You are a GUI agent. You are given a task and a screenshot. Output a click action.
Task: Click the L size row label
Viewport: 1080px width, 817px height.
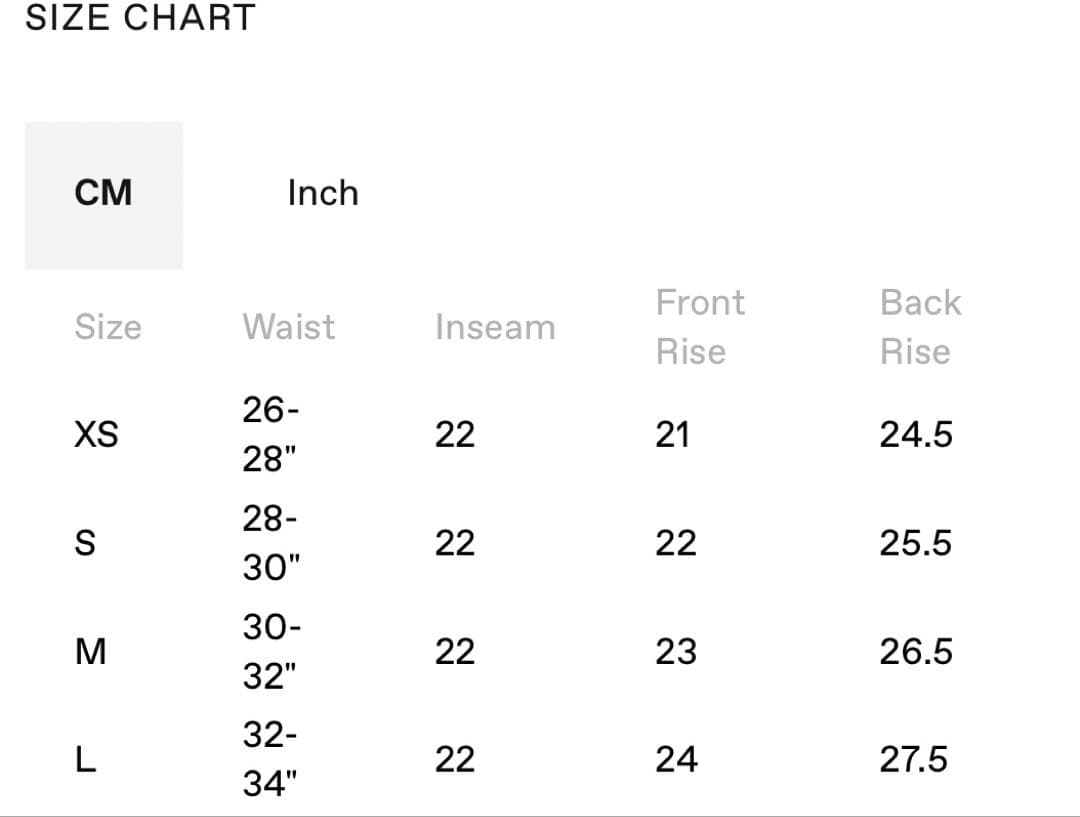coord(86,760)
